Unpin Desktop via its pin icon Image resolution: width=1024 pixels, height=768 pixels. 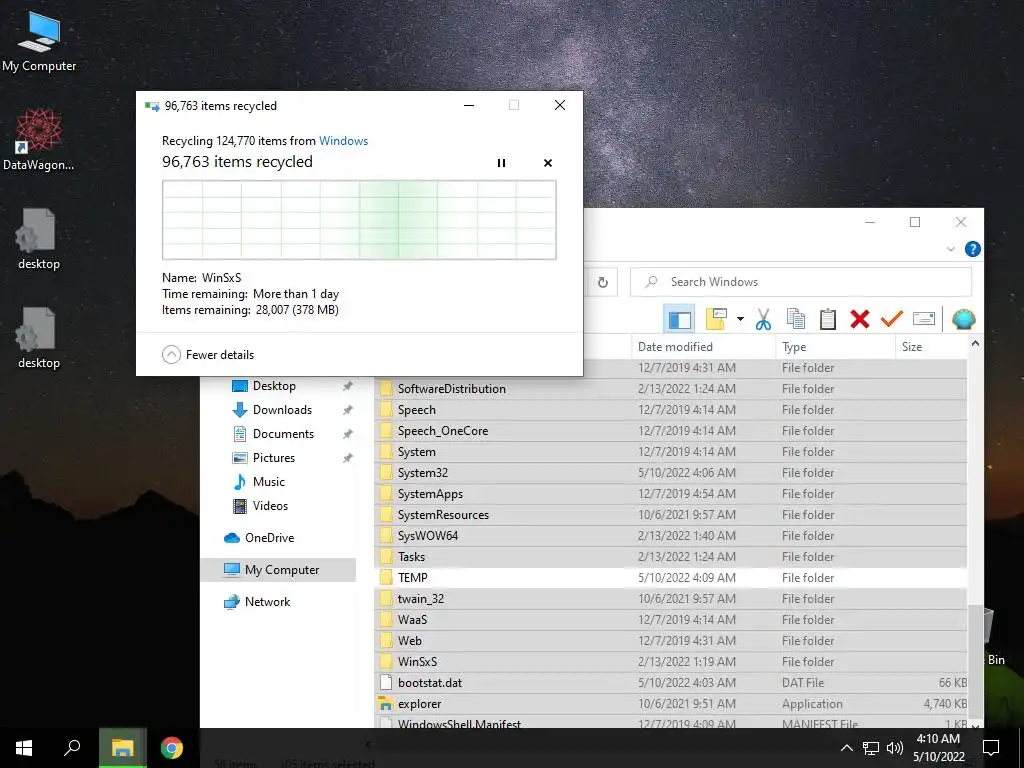tap(347, 386)
